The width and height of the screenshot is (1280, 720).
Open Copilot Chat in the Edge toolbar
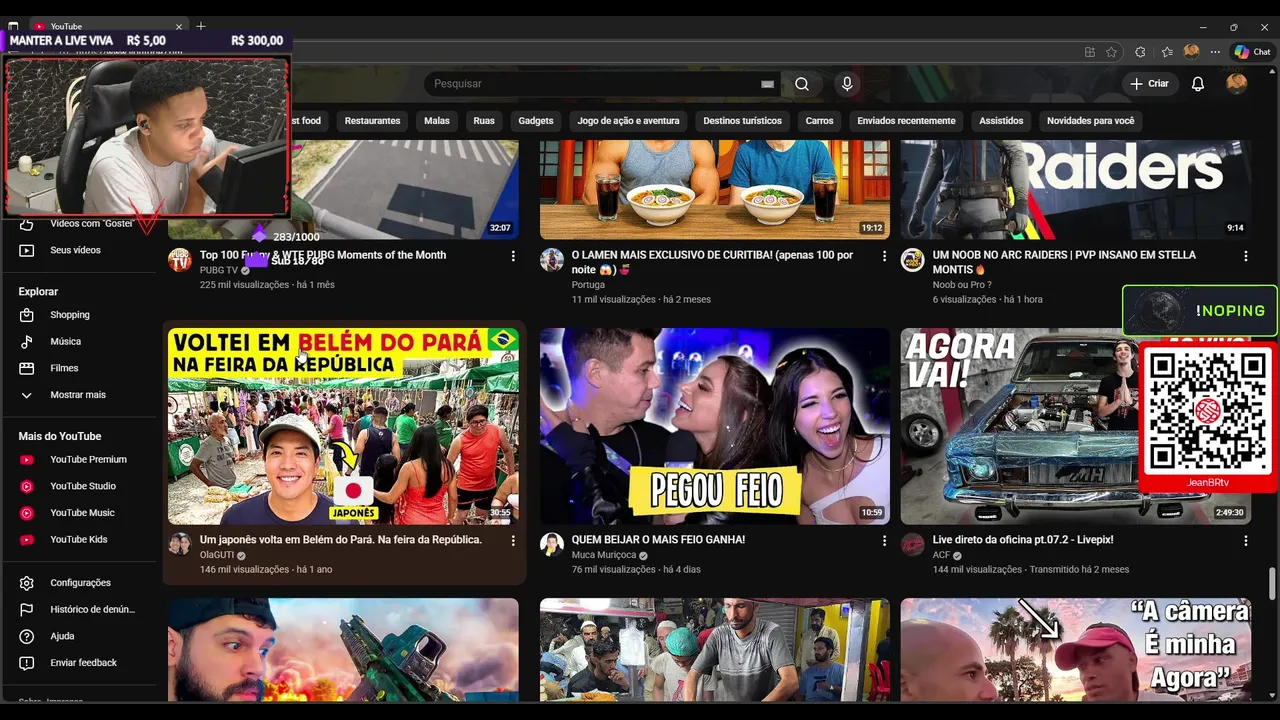point(1252,52)
